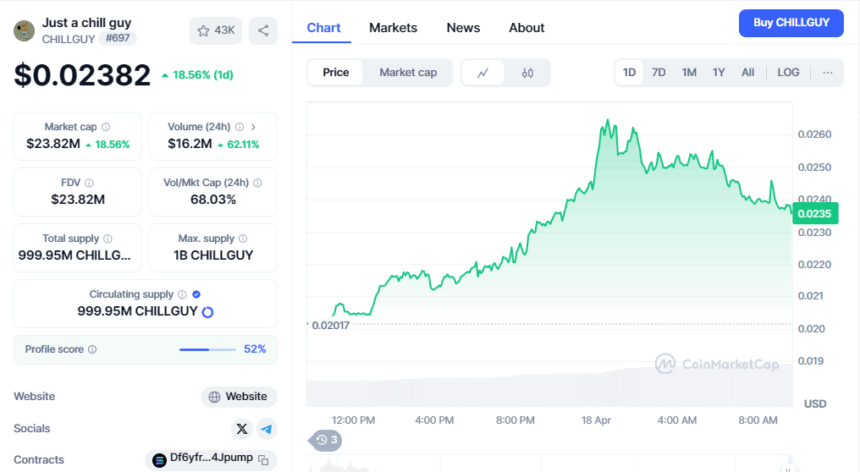
Task: Switch to the News tab
Action: pyautogui.click(x=463, y=27)
